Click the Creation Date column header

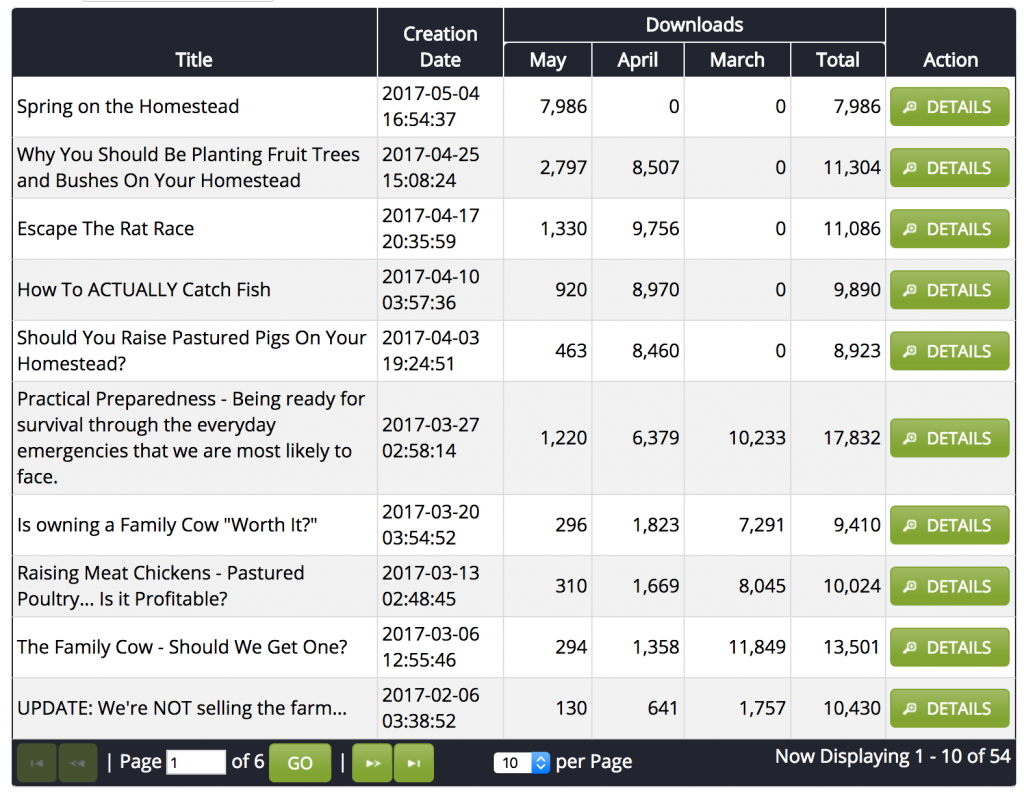[440, 45]
